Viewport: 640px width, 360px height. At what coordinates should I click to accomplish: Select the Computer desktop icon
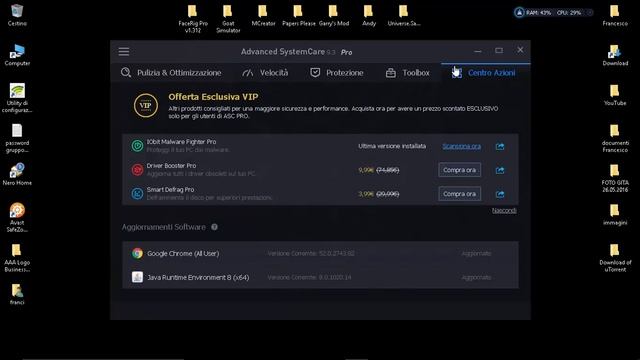pyautogui.click(x=17, y=55)
